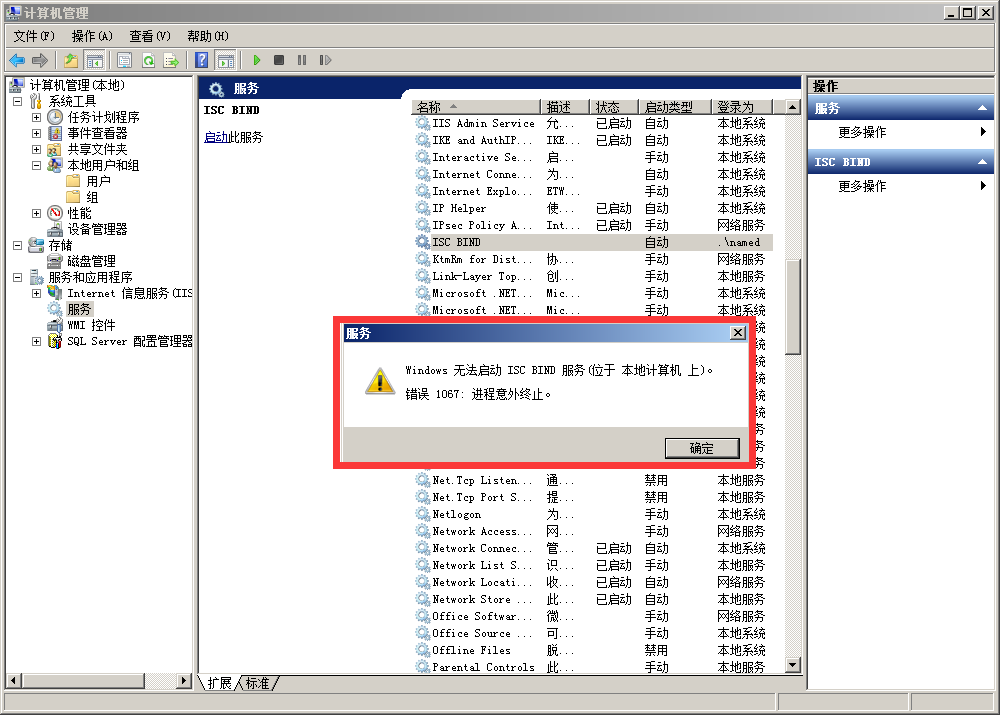The width and height of the screenshot is (1000, 715).
Task: Click the Pause service icon
Action: pyautogui.click(x=302, y=60)
